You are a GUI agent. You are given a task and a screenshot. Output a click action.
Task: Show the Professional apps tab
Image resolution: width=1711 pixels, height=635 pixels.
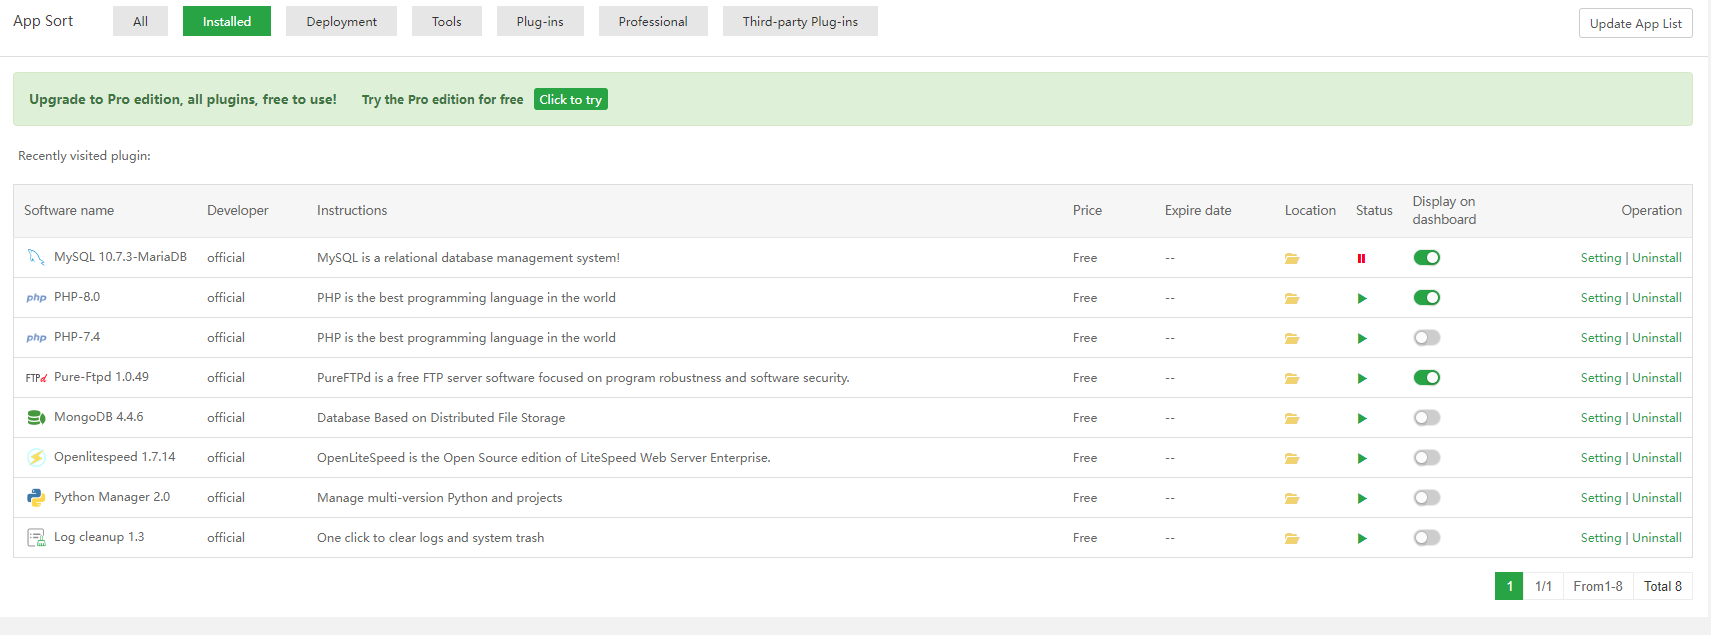pos(652,21)
